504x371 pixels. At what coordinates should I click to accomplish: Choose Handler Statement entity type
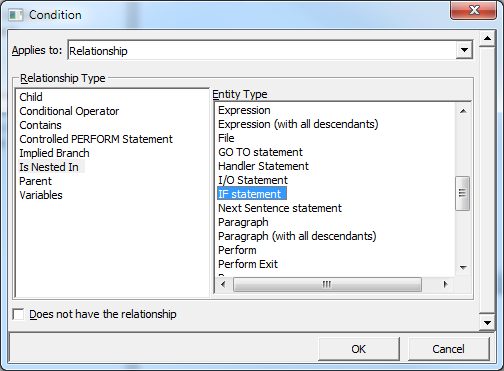tap(263, 166)
